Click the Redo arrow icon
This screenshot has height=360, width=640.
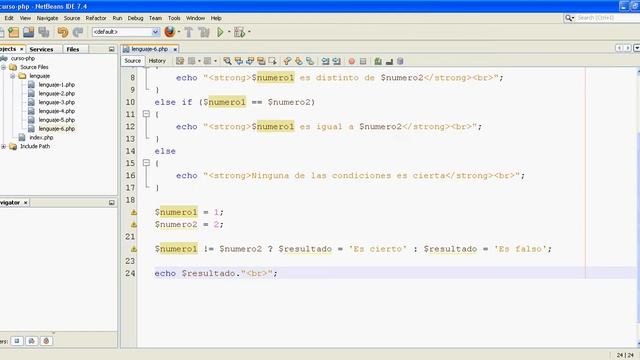click(78, 32)
